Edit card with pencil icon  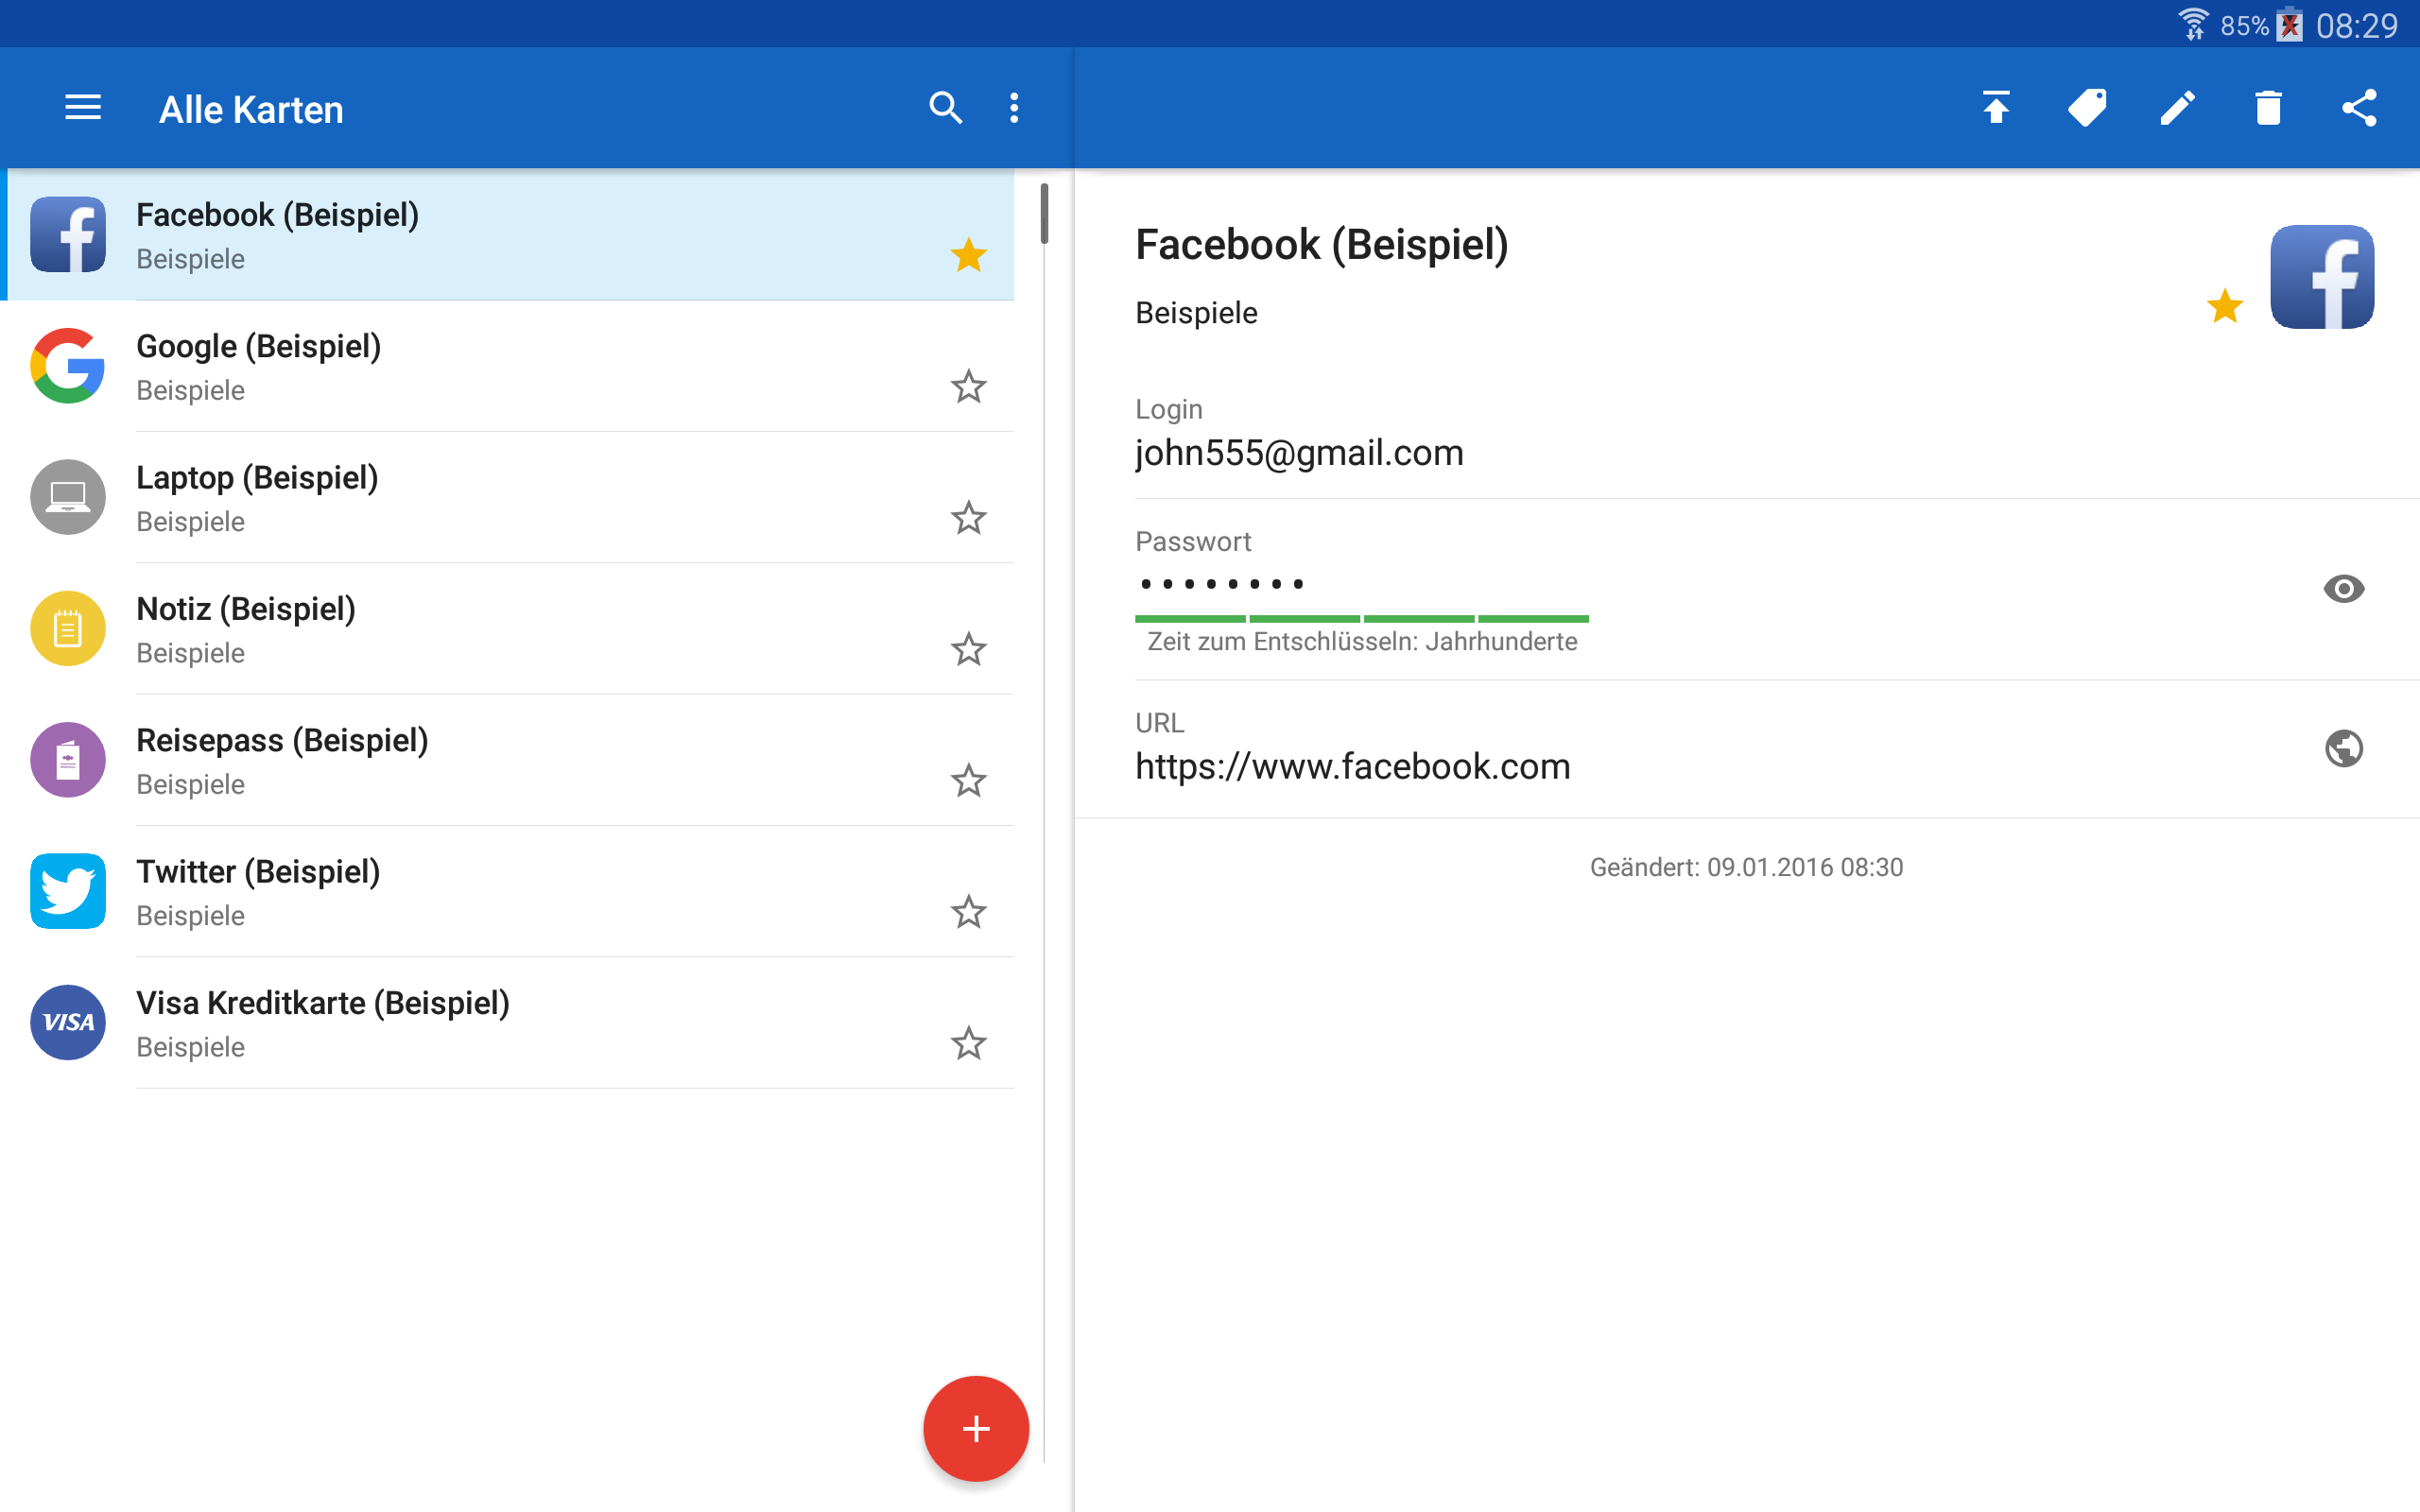coord(2178,108)
